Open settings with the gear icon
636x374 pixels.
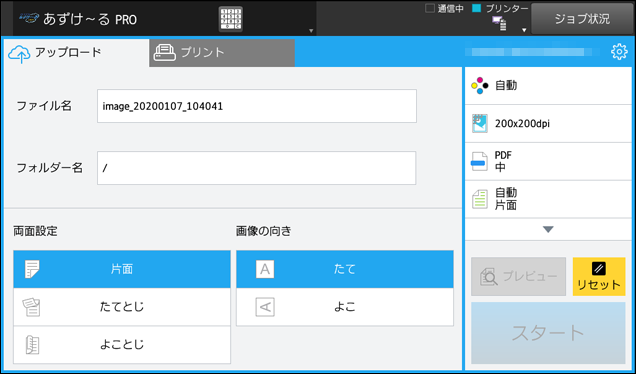tap(619, 52)
